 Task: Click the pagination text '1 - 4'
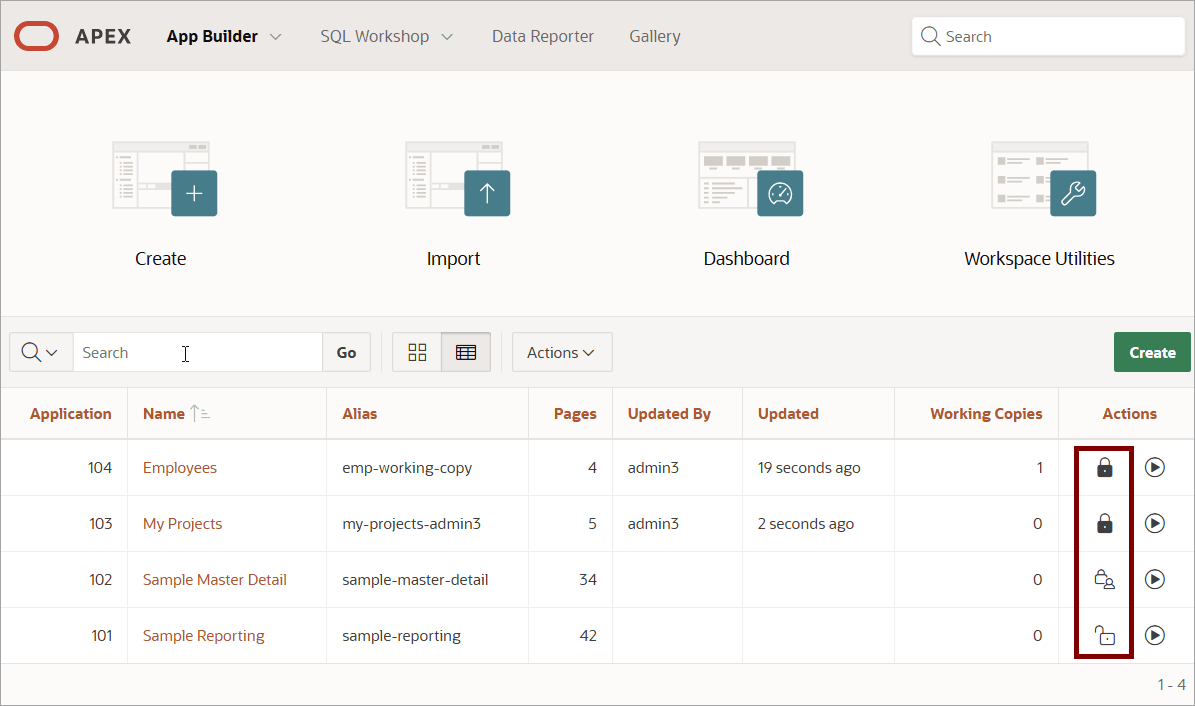click(x=1171, y=685)
